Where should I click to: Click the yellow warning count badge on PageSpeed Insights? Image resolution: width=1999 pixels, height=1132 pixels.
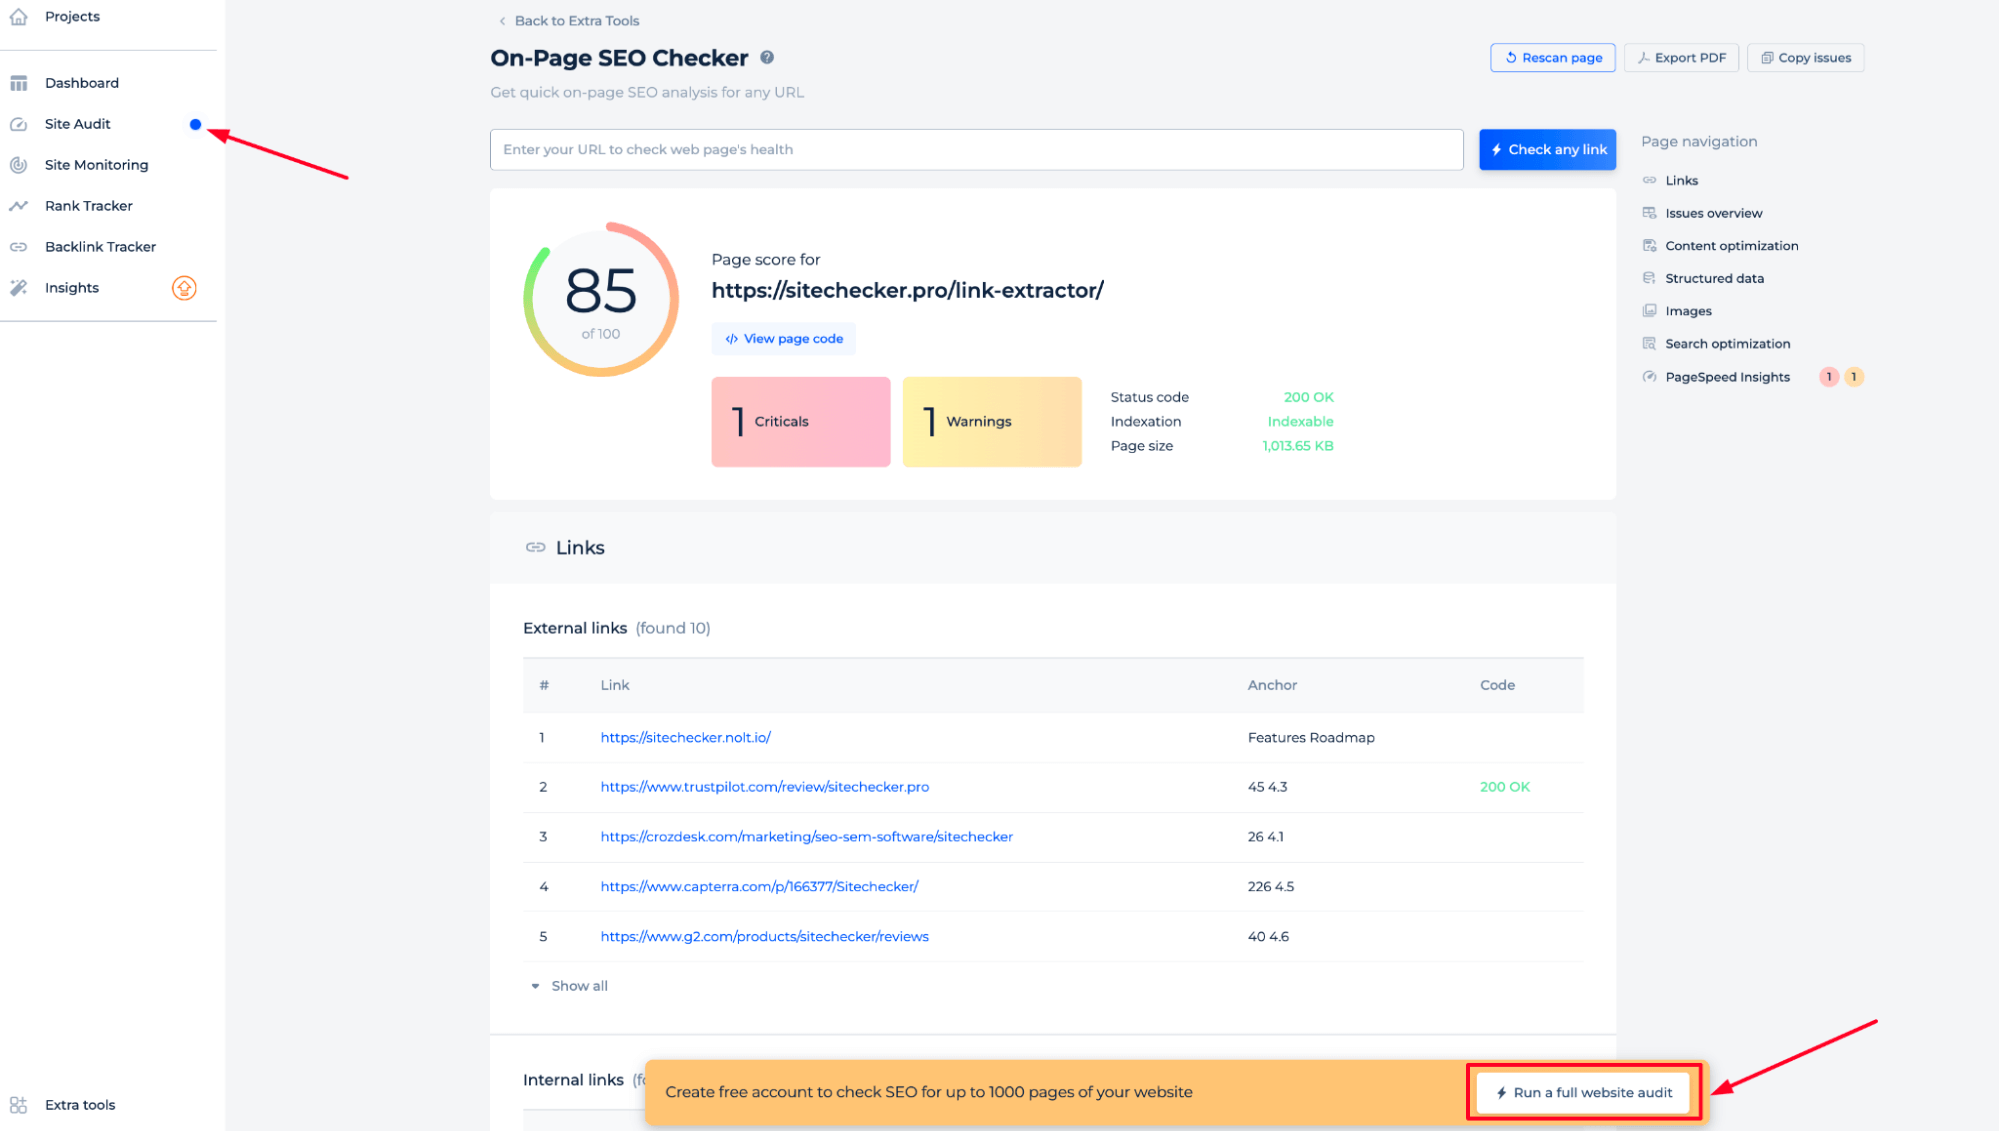click(1853, 377)
